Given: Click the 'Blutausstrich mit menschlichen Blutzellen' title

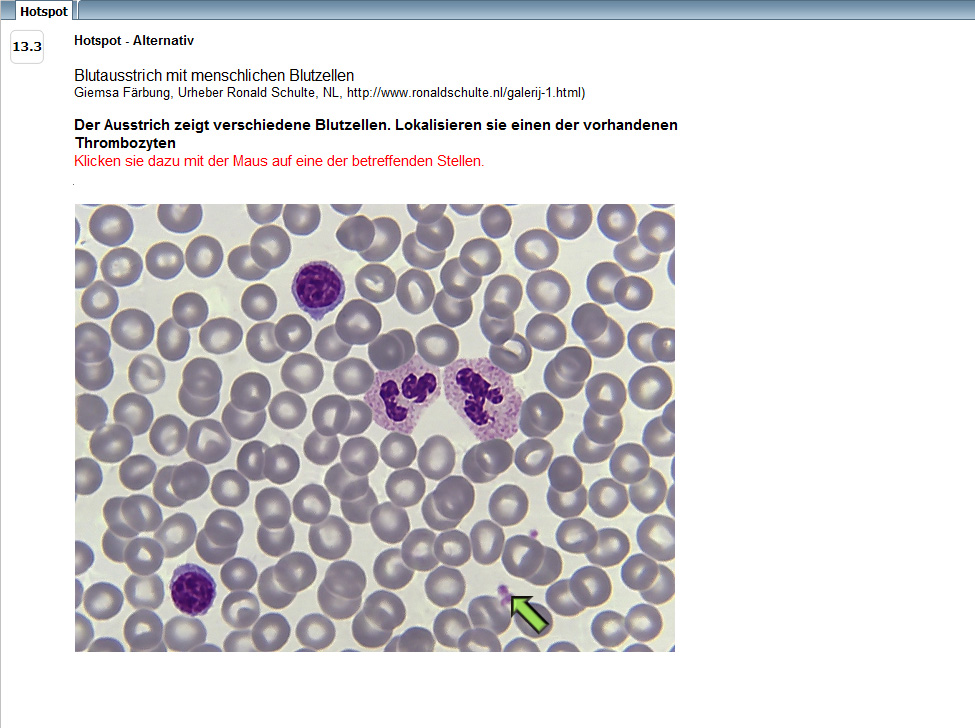Looking at the screenshot, I should pos(214,75).
